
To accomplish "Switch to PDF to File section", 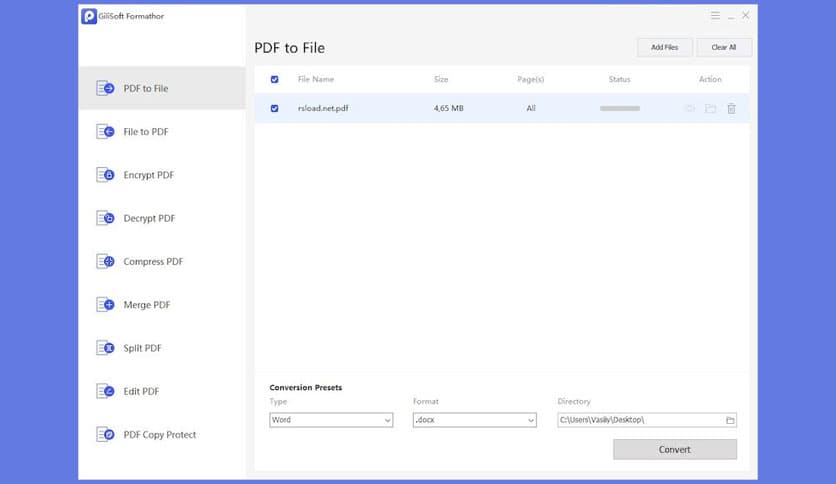I will coord(162,88).
